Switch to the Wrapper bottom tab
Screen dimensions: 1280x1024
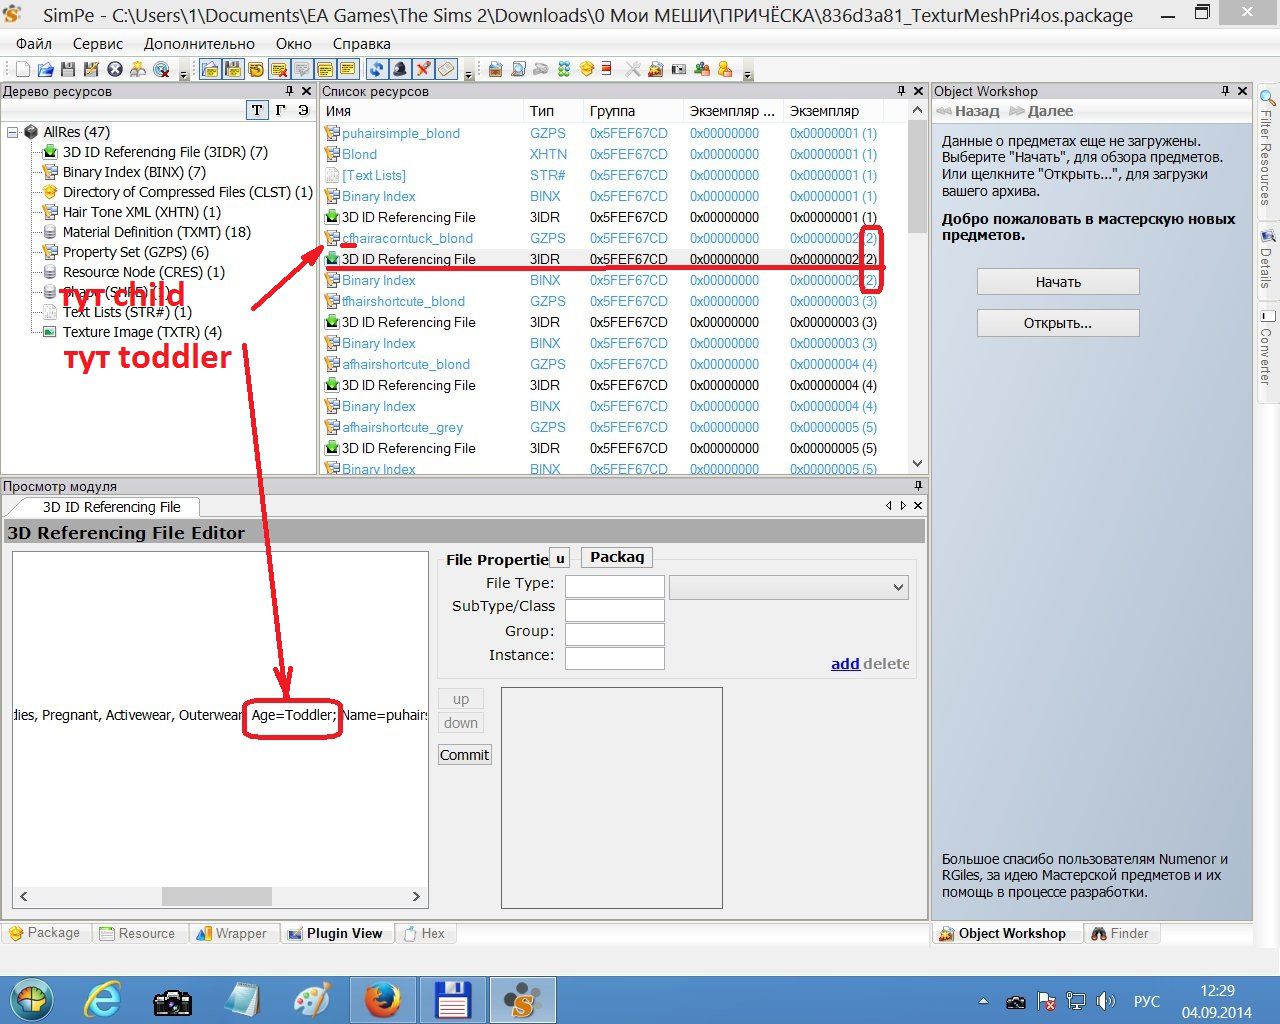232,933
